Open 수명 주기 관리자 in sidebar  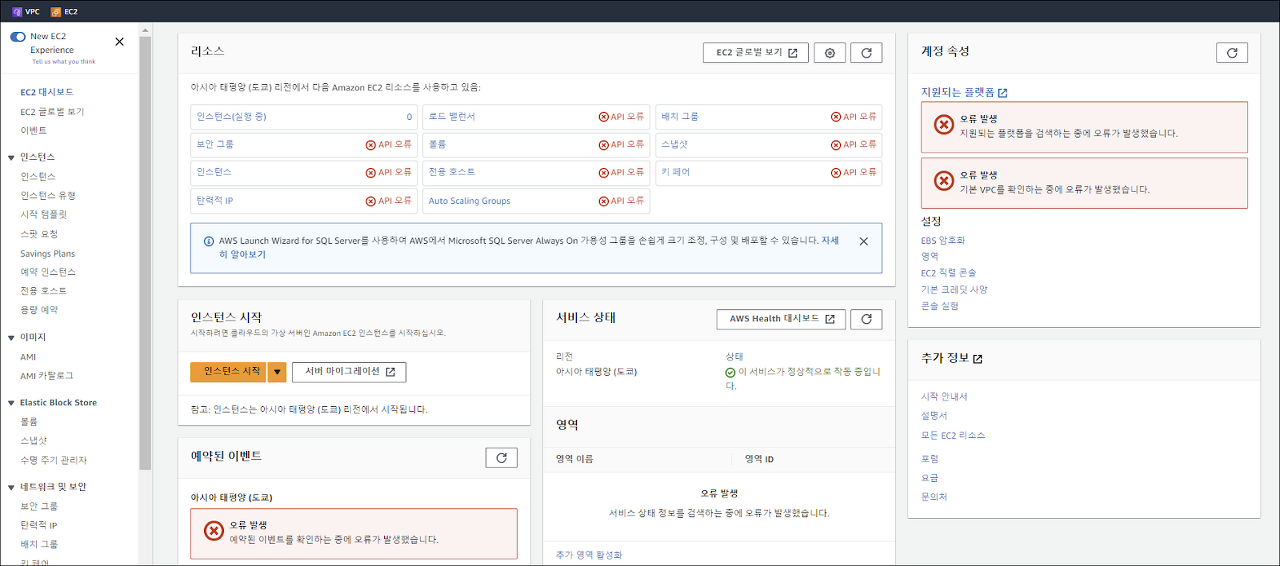(54, 460)
